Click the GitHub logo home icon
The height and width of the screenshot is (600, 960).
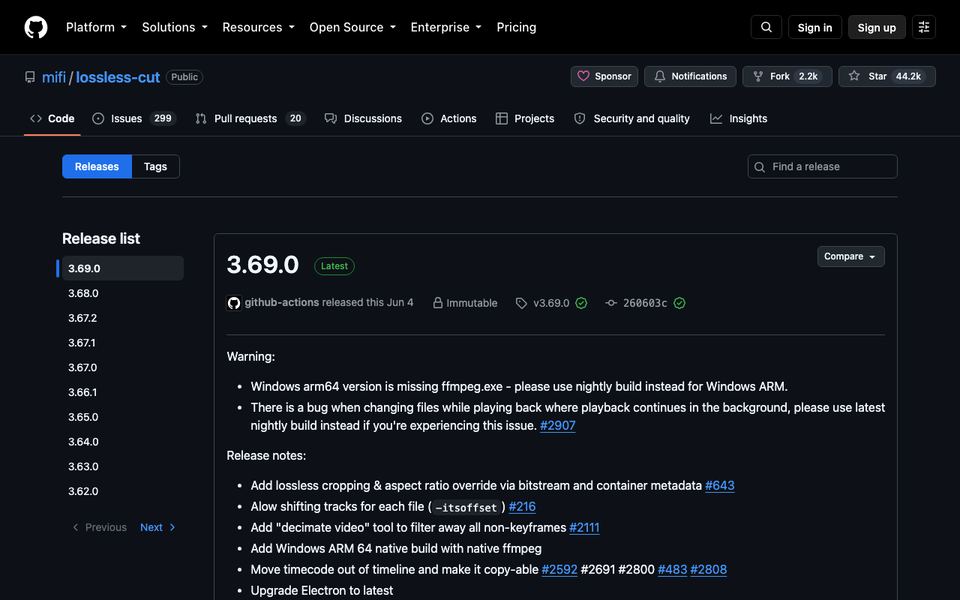[36, 27]
